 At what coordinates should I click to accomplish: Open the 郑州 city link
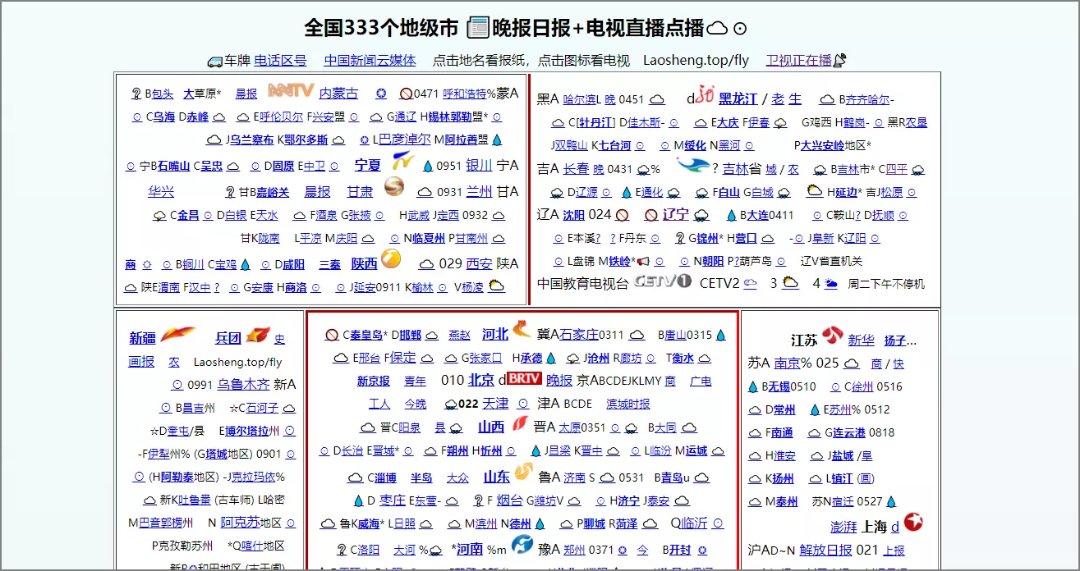pos(574,550)
